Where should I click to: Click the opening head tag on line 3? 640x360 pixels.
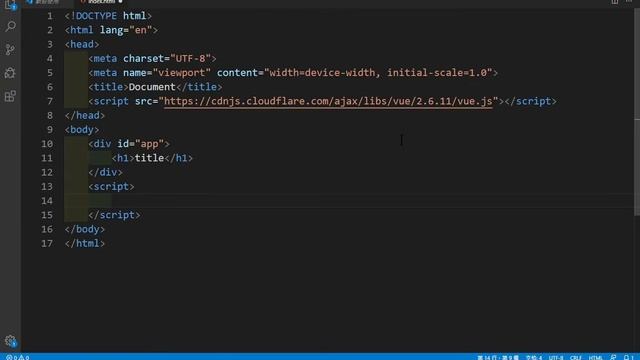82,44
